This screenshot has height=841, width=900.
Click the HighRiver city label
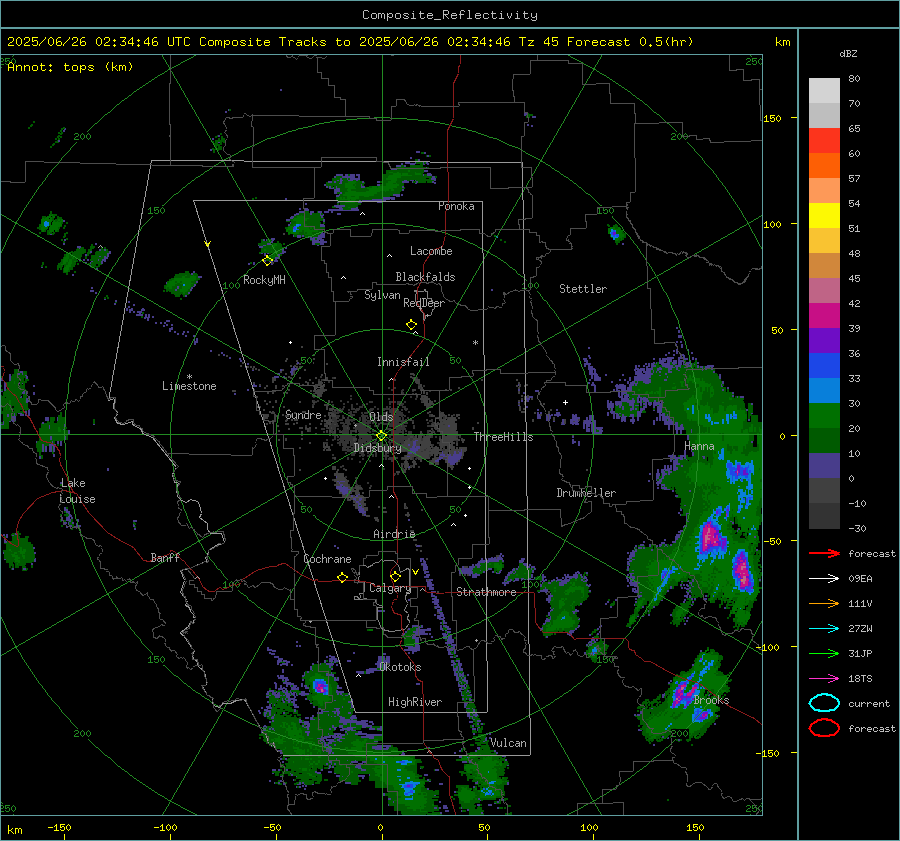pos(415,702)
